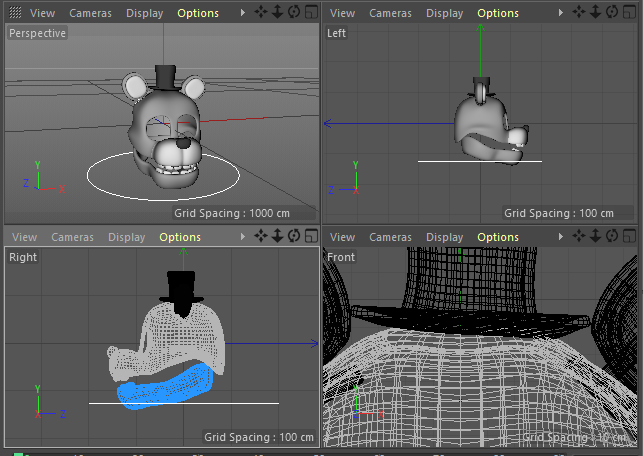Toggle maximize view icon in Left viewport
Image resolution: width=643 pixels, height=456 pixels.
629,12
